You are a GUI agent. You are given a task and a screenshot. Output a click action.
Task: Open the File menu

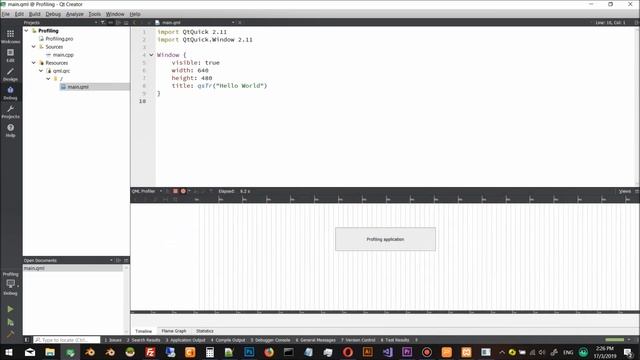(6, 14)
